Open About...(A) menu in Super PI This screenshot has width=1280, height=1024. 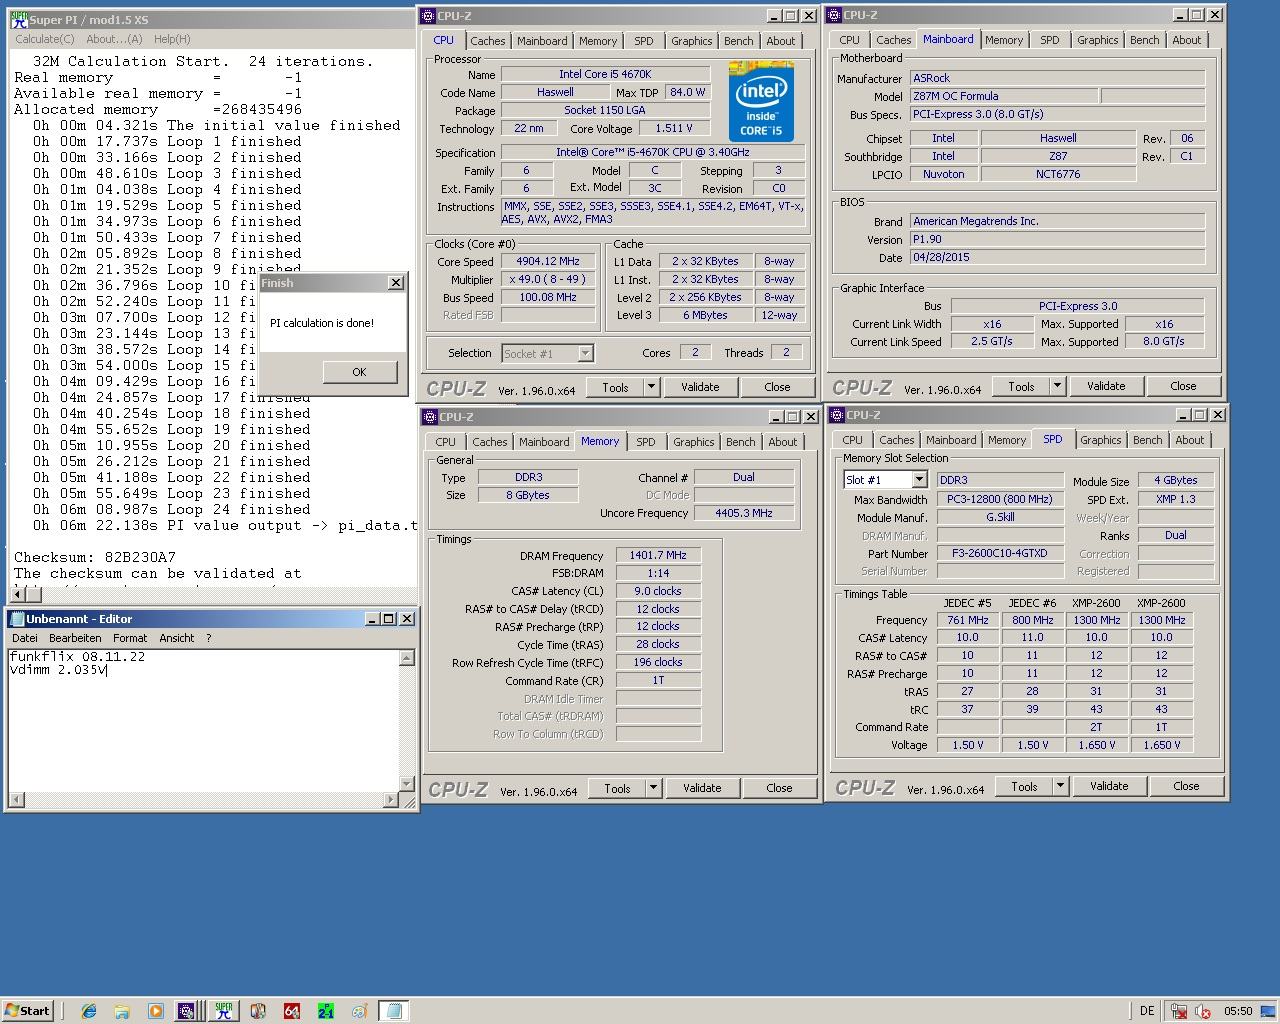114,39
